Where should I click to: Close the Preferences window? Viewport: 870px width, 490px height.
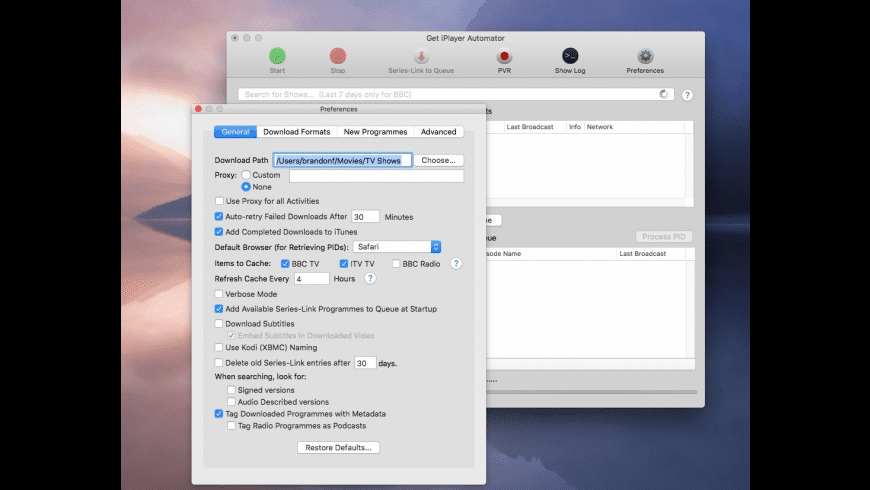[x=198, y=109]
